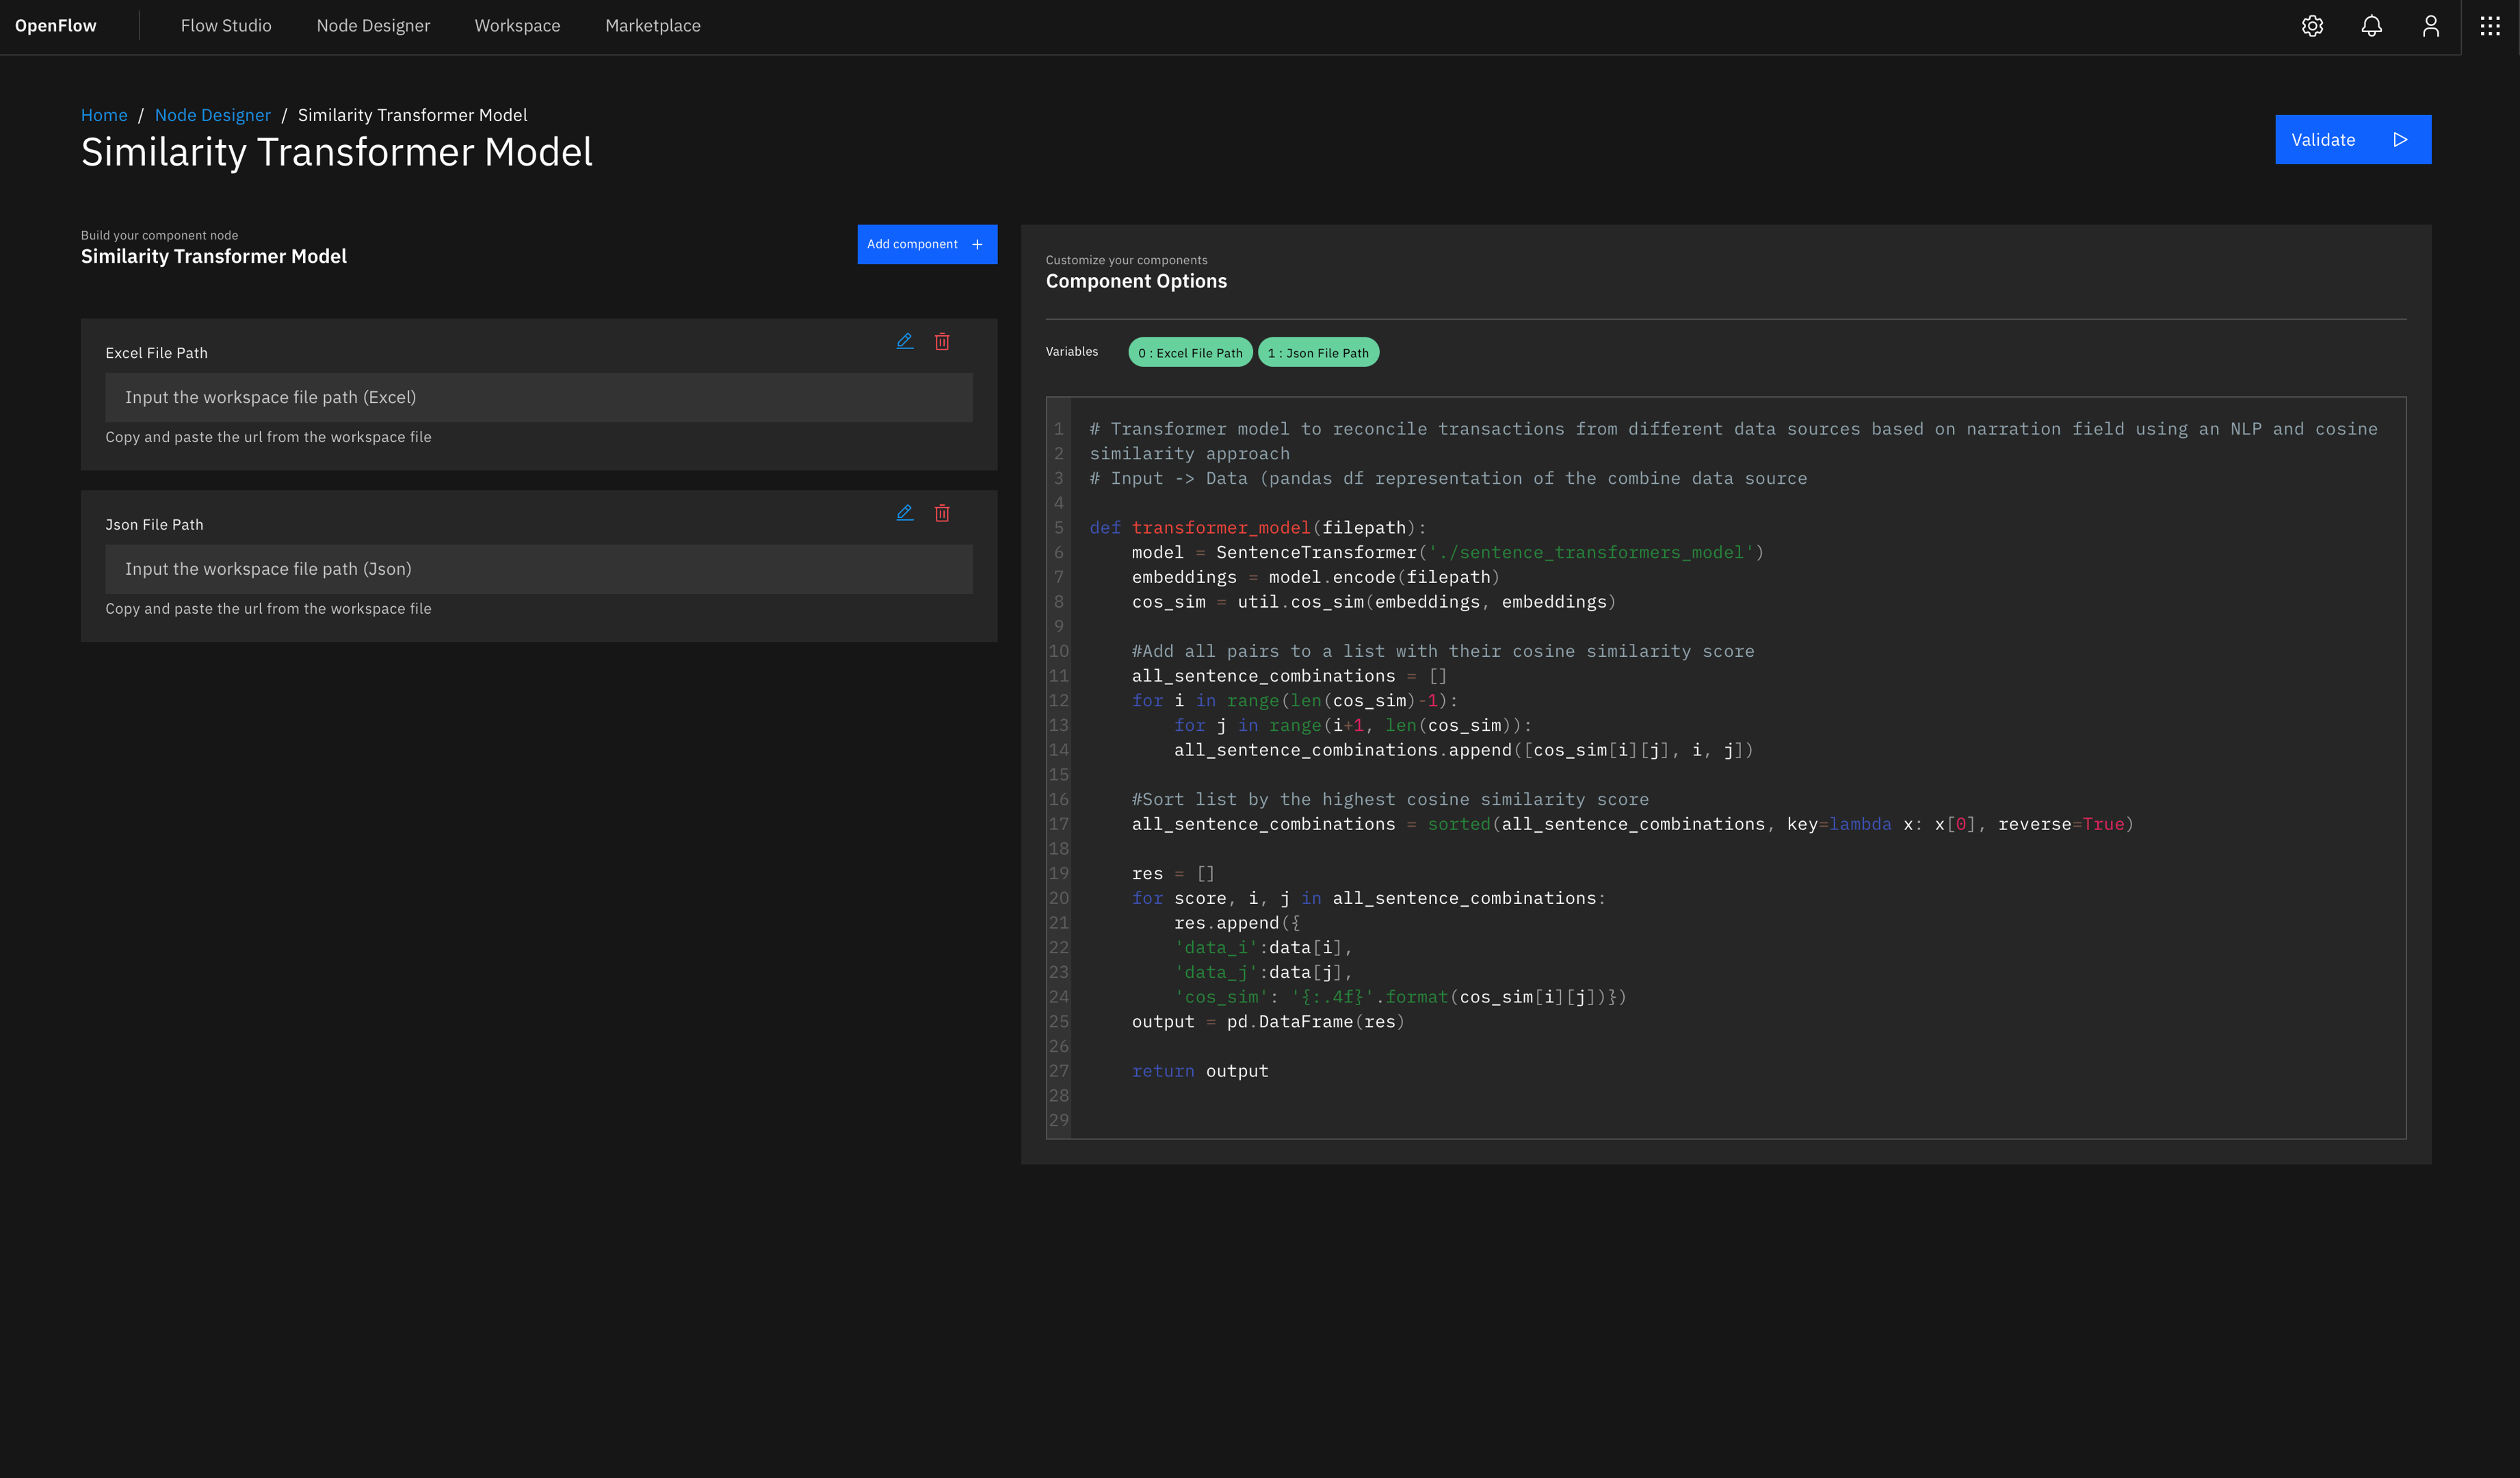Focus the Json workspace file path input
2520x1478 pixels.
click(538, 569)
